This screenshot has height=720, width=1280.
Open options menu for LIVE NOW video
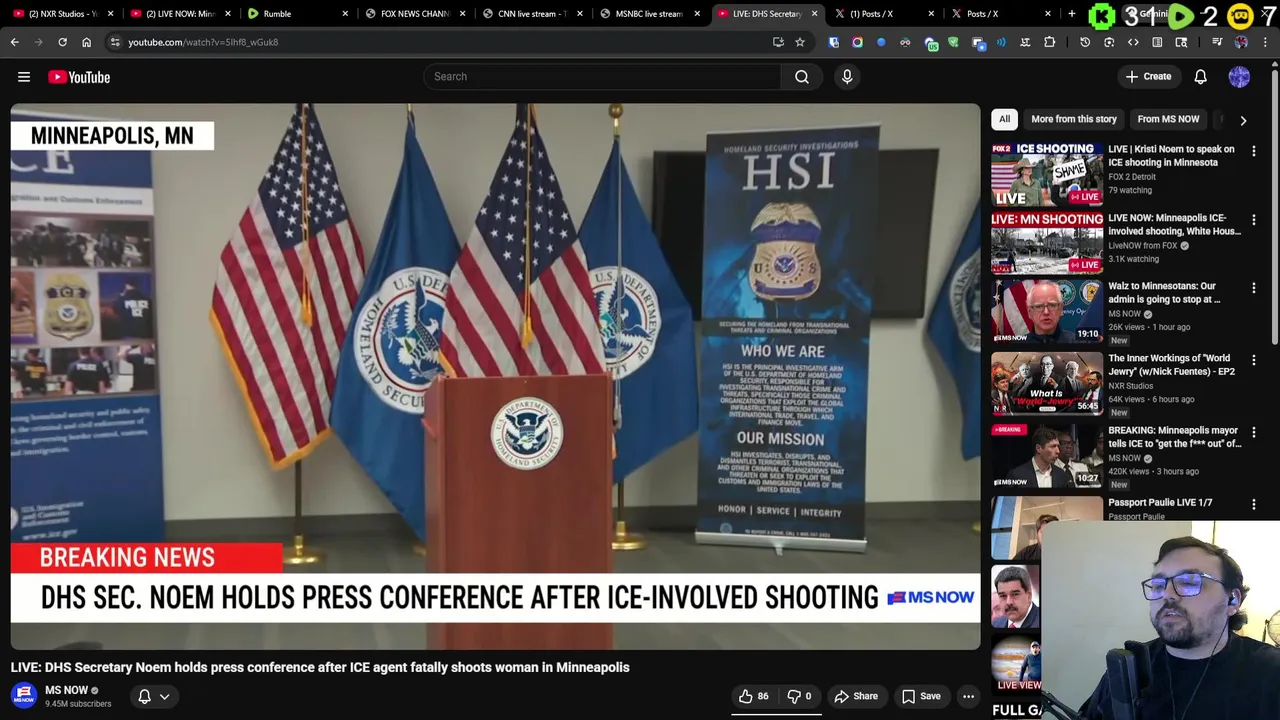pyautogui.click(x=1253, y=219)
